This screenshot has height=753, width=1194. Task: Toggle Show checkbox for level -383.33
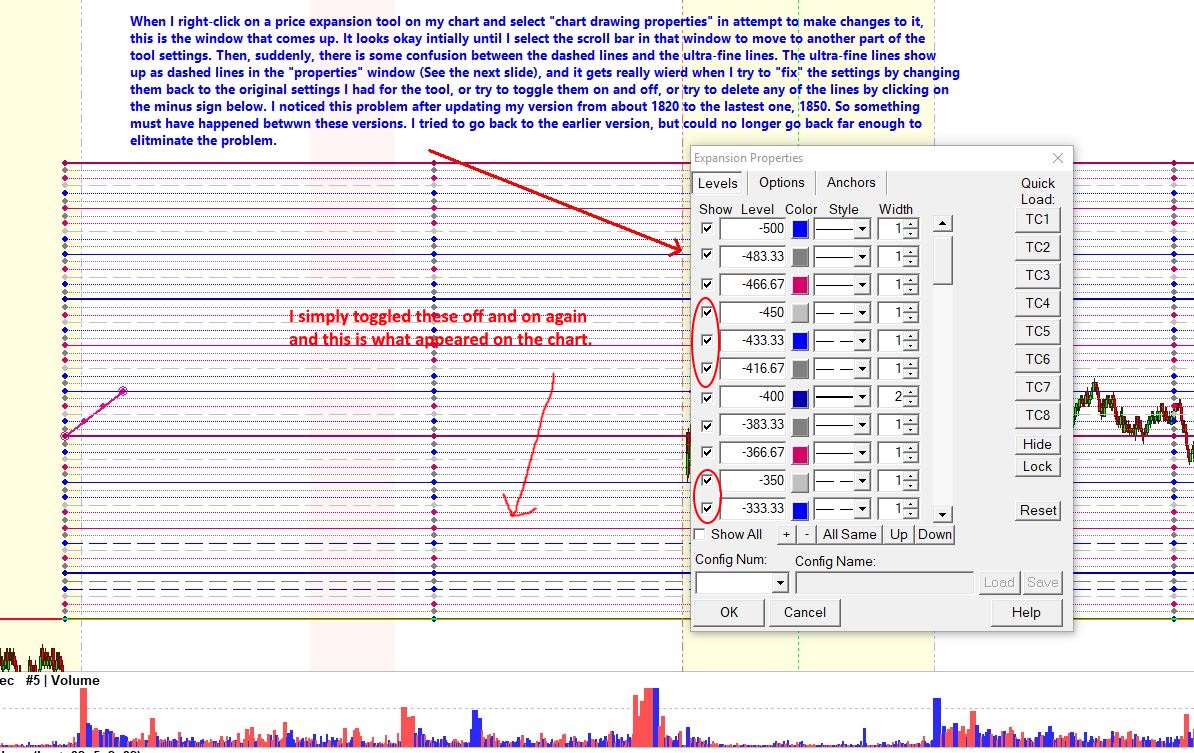pos(707,425)
